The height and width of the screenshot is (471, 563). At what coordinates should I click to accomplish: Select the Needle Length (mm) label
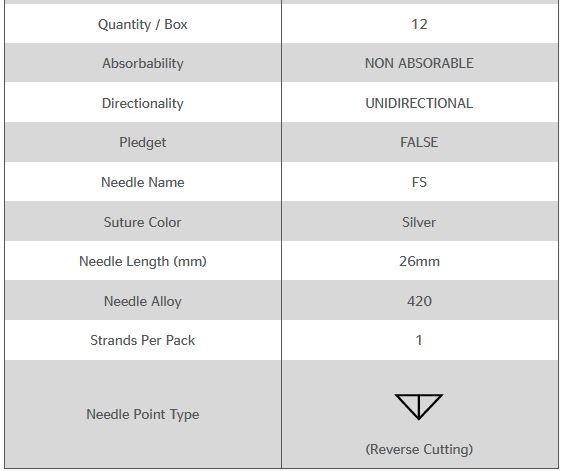click(143, 261)
